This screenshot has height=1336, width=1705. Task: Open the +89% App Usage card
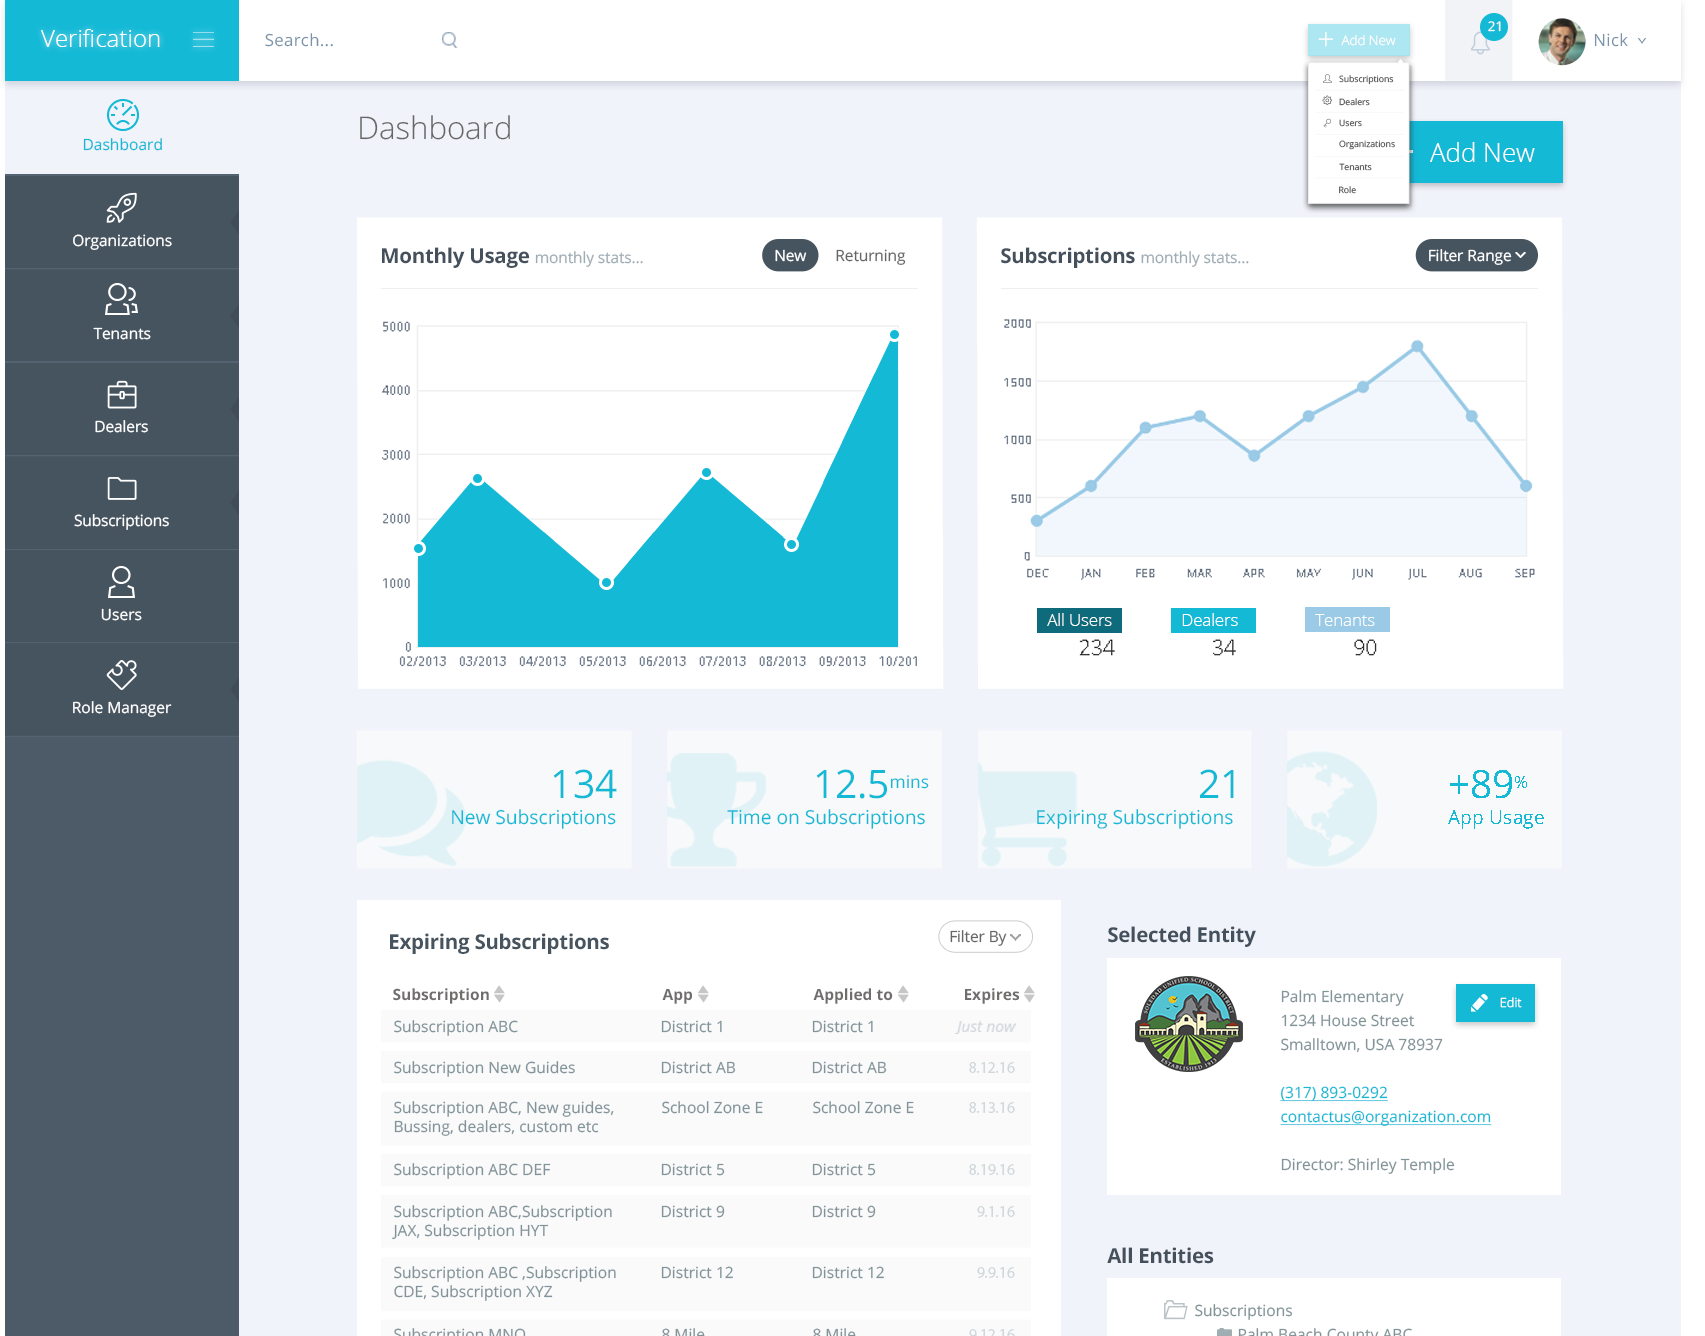pyautogui.click(x=1424, y=799)
